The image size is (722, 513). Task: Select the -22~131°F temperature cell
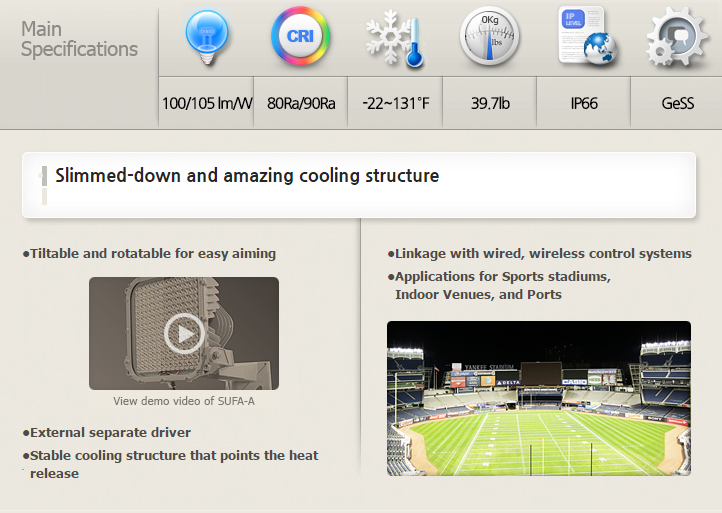pos(395,102)
